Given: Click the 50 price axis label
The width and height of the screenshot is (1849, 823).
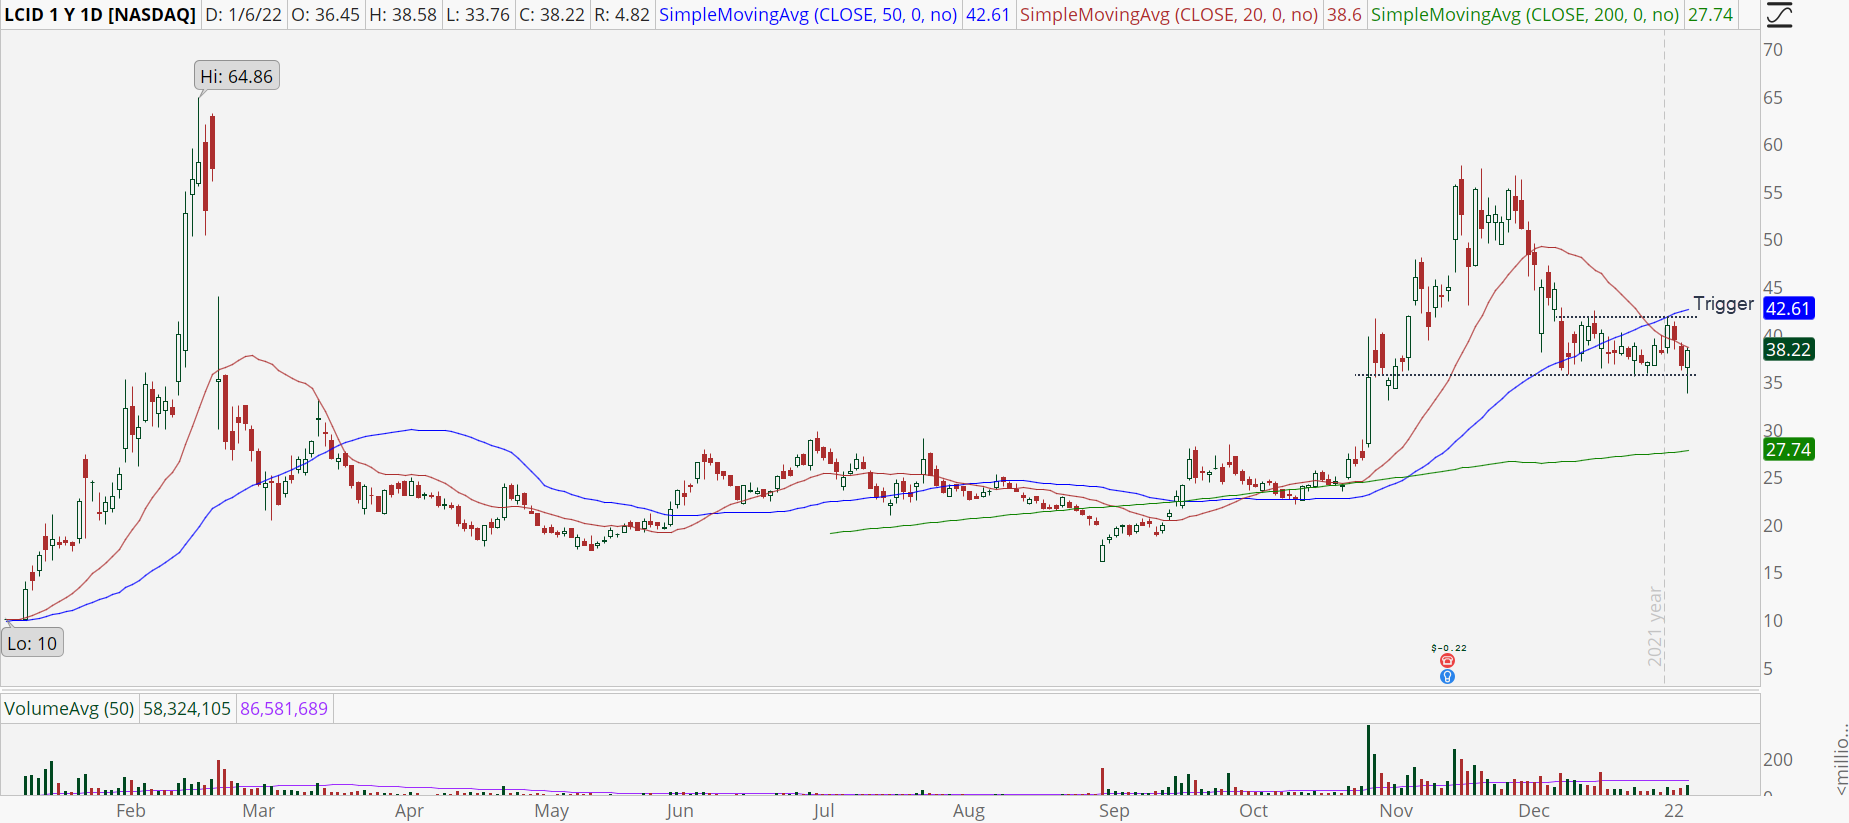Looking at the screenshot, I should pyautogui.click(x=1773, y=240).
